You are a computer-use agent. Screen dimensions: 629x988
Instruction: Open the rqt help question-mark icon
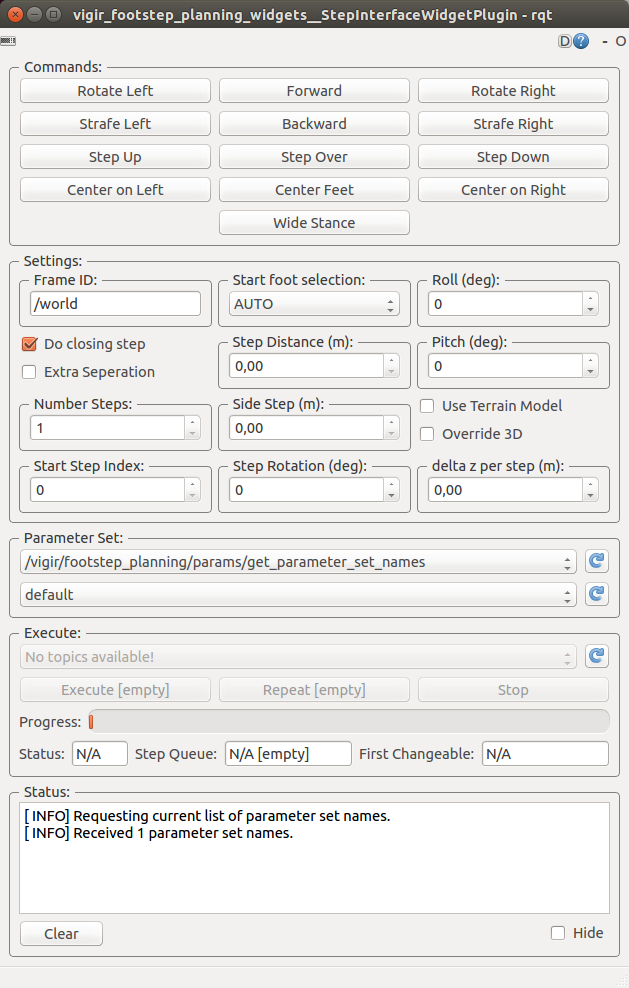coord(581,42)
